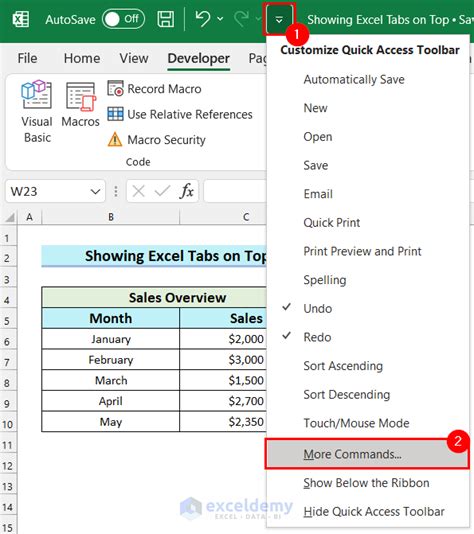Click the Sales Overview header cell
Image resolution: width=474 pixels, height=534 pixels.
tap(154, 298)
